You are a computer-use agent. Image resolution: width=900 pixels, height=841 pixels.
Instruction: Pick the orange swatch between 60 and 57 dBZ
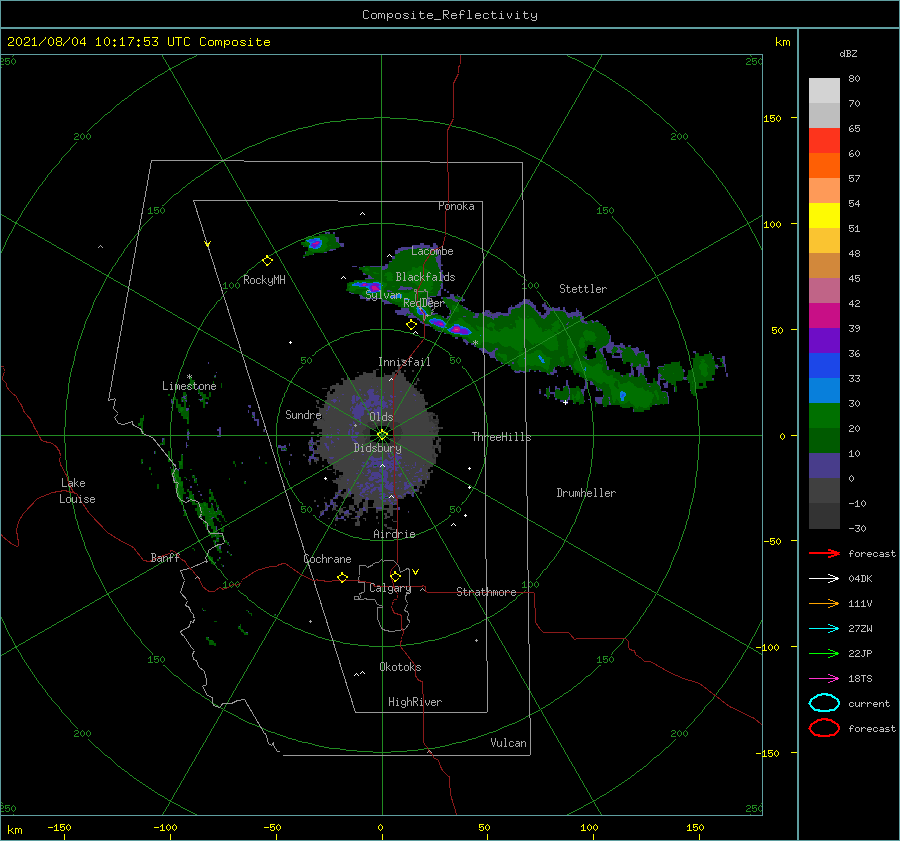tap(824, 166)
